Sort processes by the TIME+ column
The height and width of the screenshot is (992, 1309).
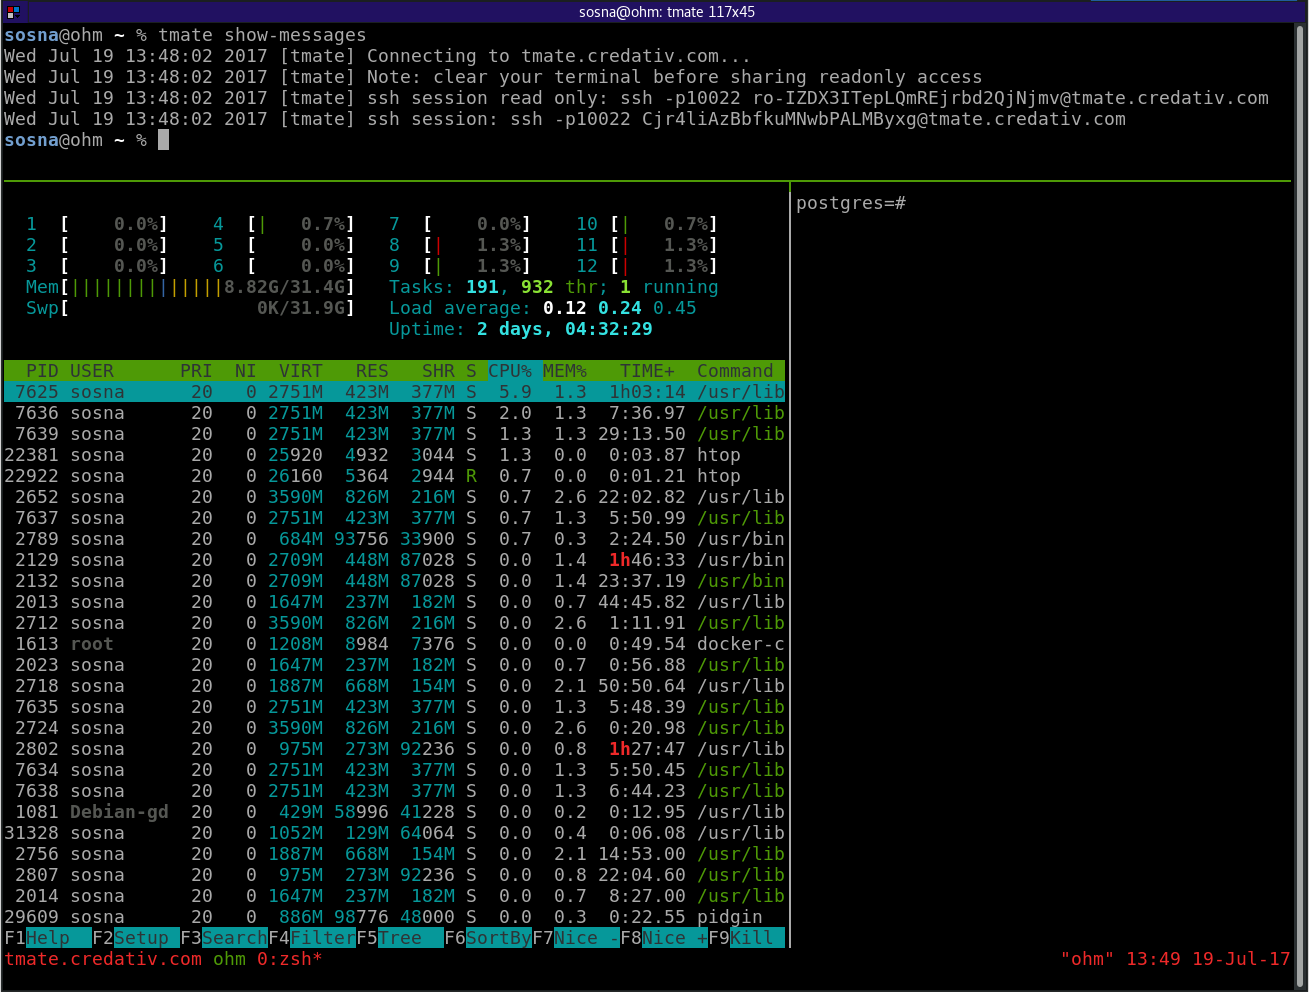tap(647, 370)
